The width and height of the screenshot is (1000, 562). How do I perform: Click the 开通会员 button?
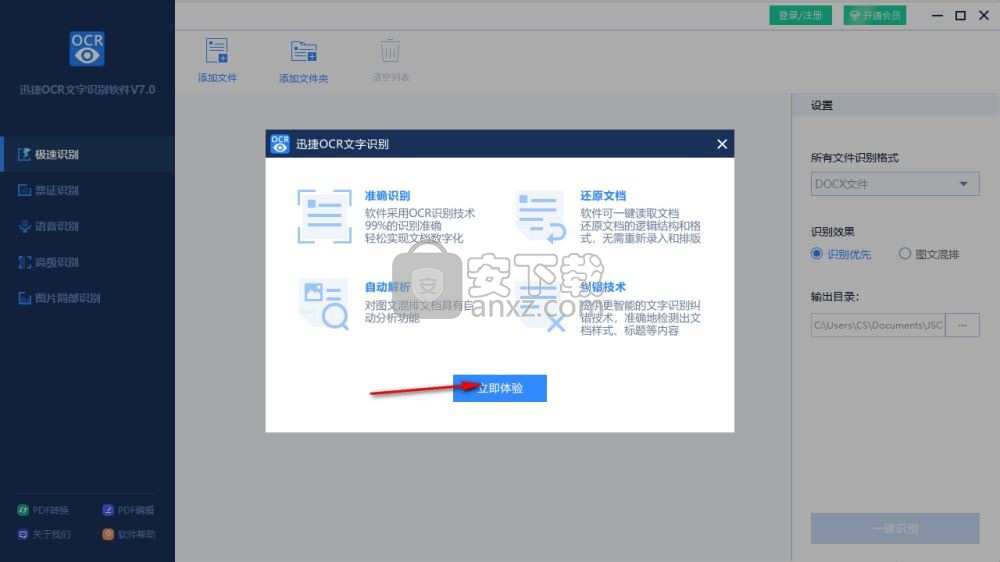874,15
